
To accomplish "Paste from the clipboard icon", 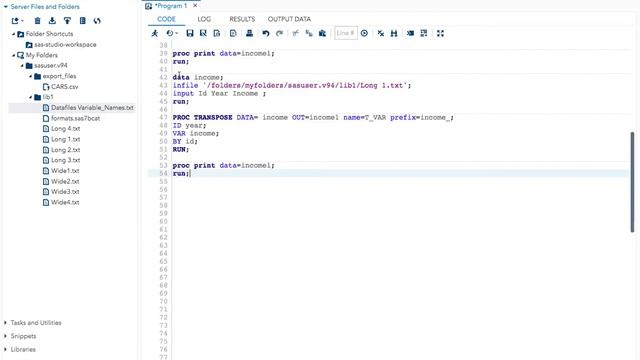I will click(x=322, y=33).
